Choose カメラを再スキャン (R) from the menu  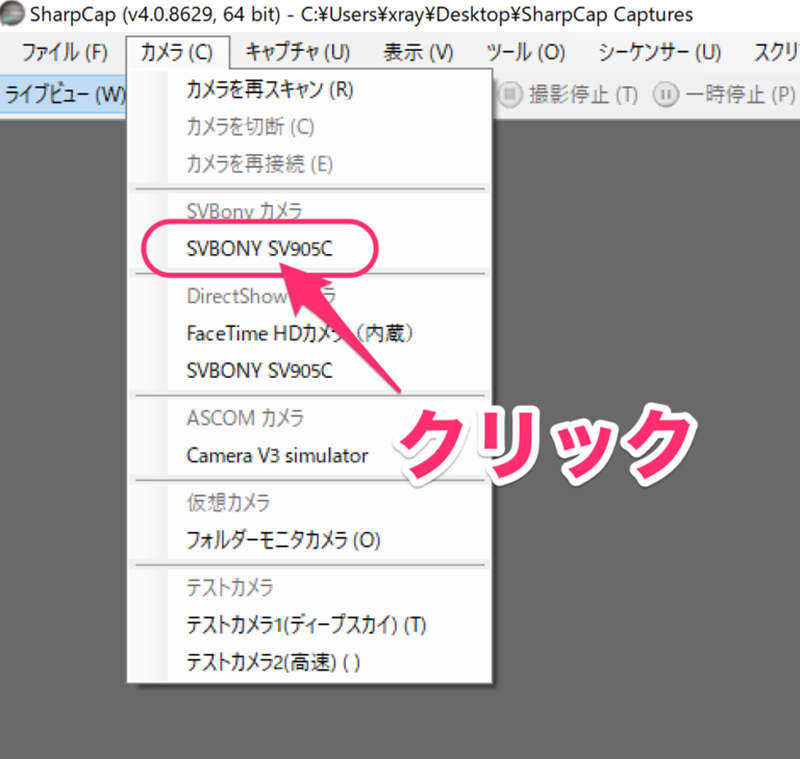270,89
